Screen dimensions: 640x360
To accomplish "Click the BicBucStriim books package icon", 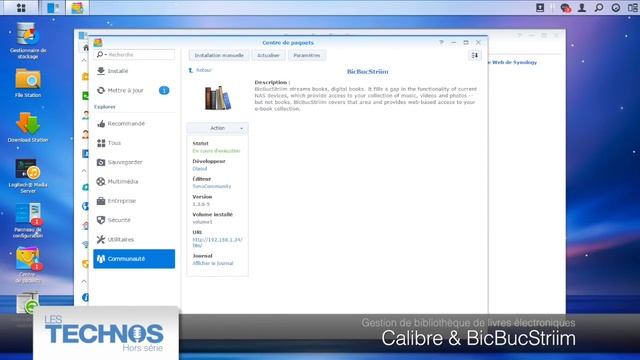I will tap(218, 98).
